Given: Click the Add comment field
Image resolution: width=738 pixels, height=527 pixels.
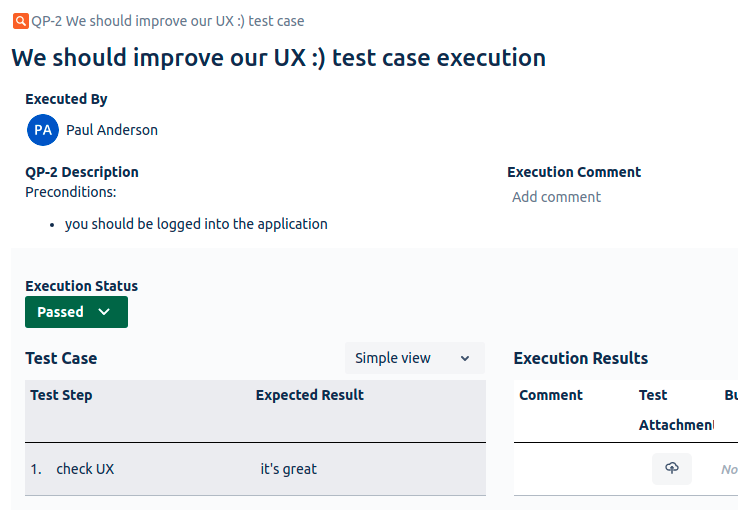Looking at the screenshot, I should (x=556, y=197).
